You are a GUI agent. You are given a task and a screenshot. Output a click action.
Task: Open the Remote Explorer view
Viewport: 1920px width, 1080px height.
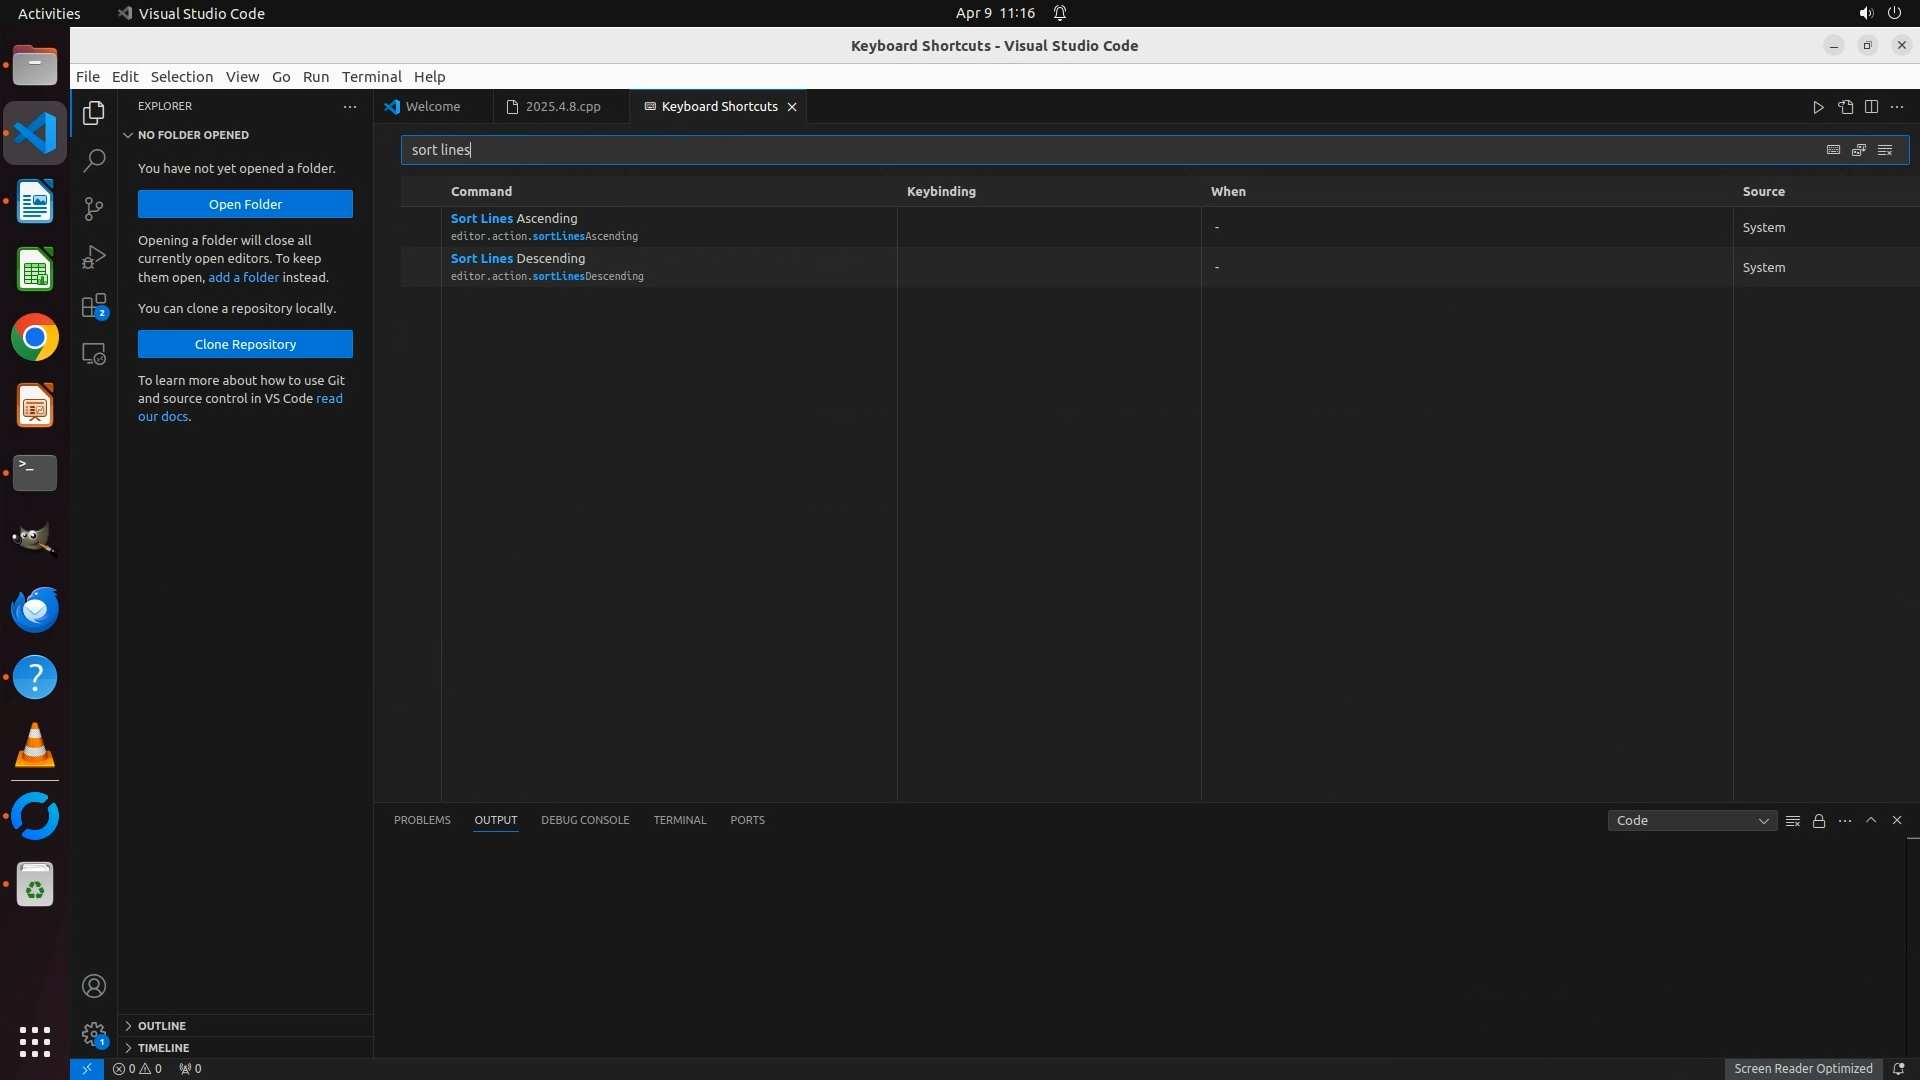[94, 354]
